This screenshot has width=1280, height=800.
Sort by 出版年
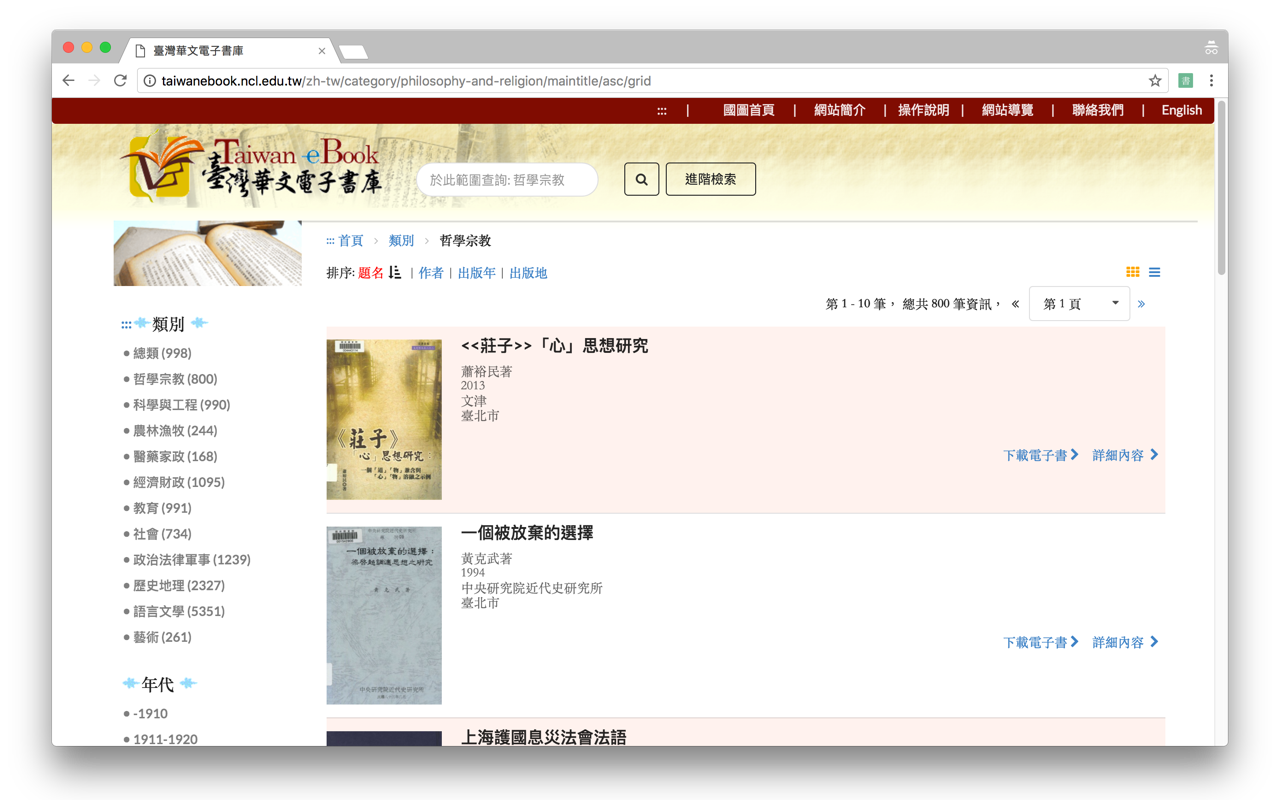tap(476, 273)
